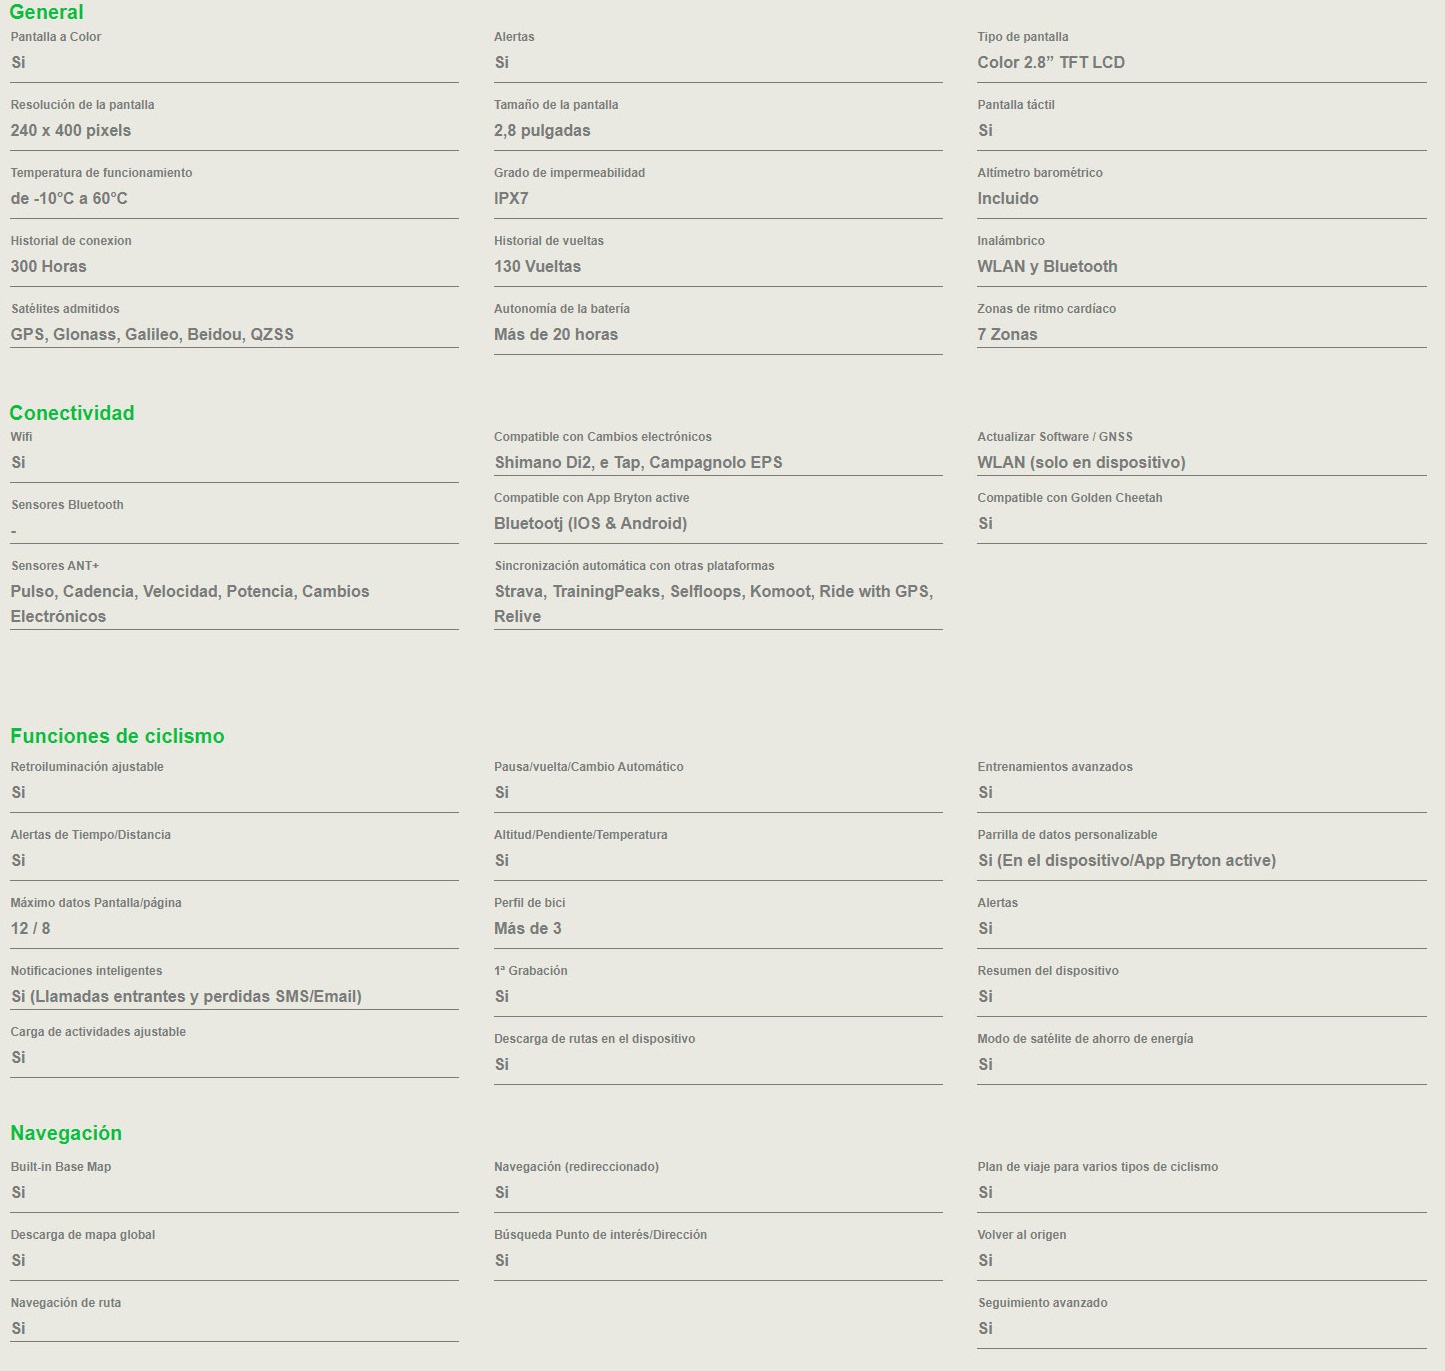Click the Bluetootj (IOS & Android) value
The height and width of the screenshot is (1371, 1445).
coord(590,523)
